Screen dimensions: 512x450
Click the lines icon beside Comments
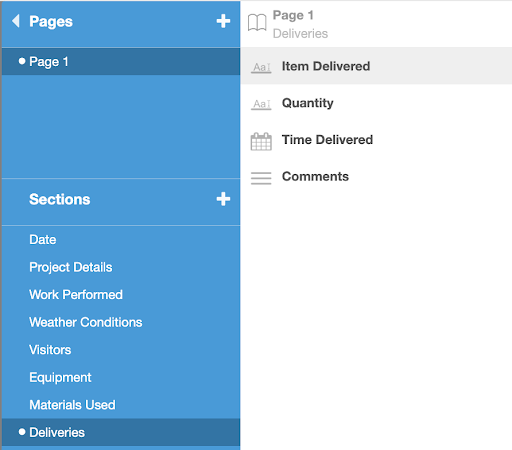tap(261, 178)
